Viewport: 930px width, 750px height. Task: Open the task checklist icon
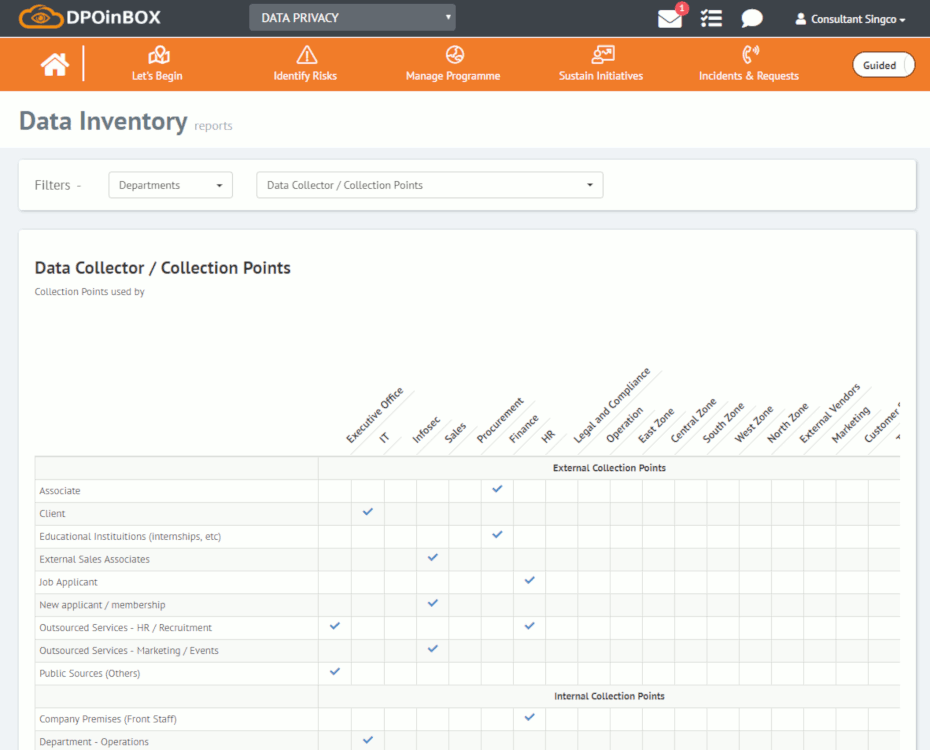711,19
